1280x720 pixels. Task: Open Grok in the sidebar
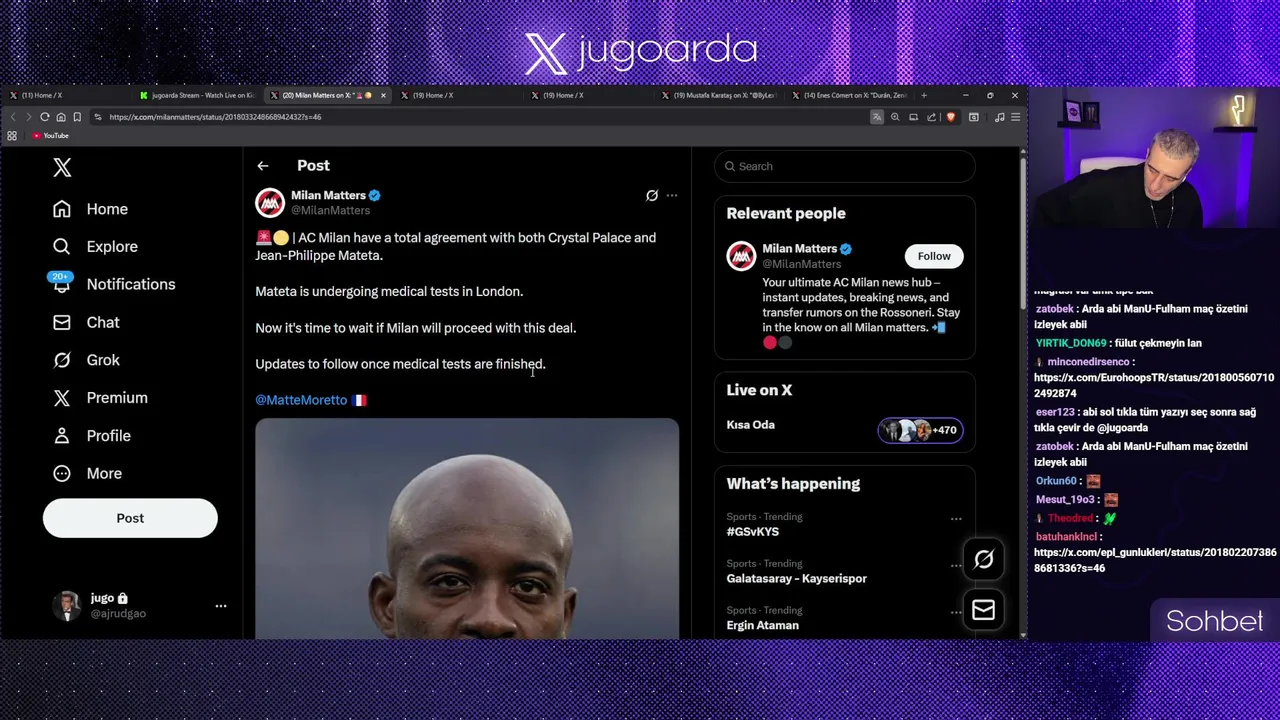tap(86, 360)
